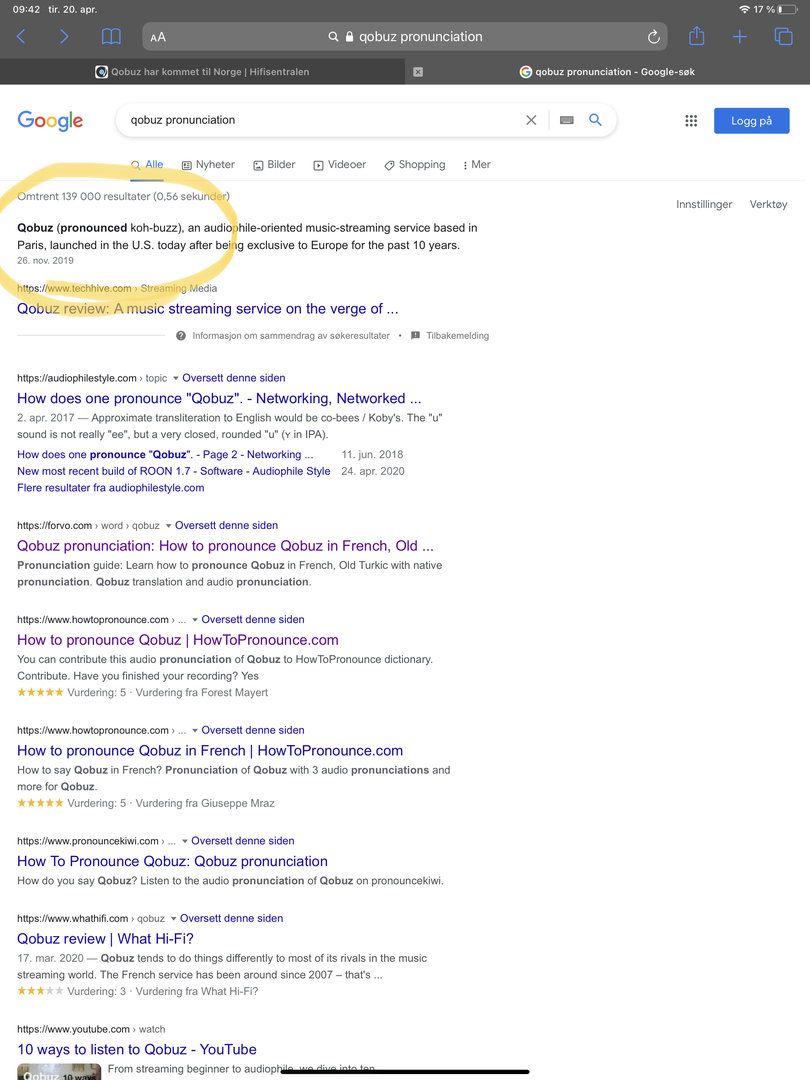Add a new tab with plus icon

click(740, 37)
